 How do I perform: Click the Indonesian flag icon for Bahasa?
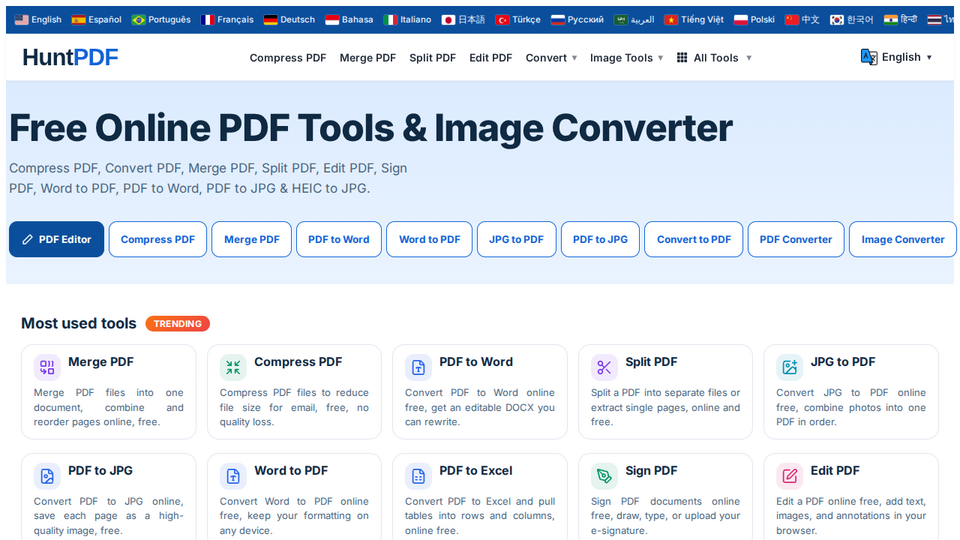click(x=332, y=20)
